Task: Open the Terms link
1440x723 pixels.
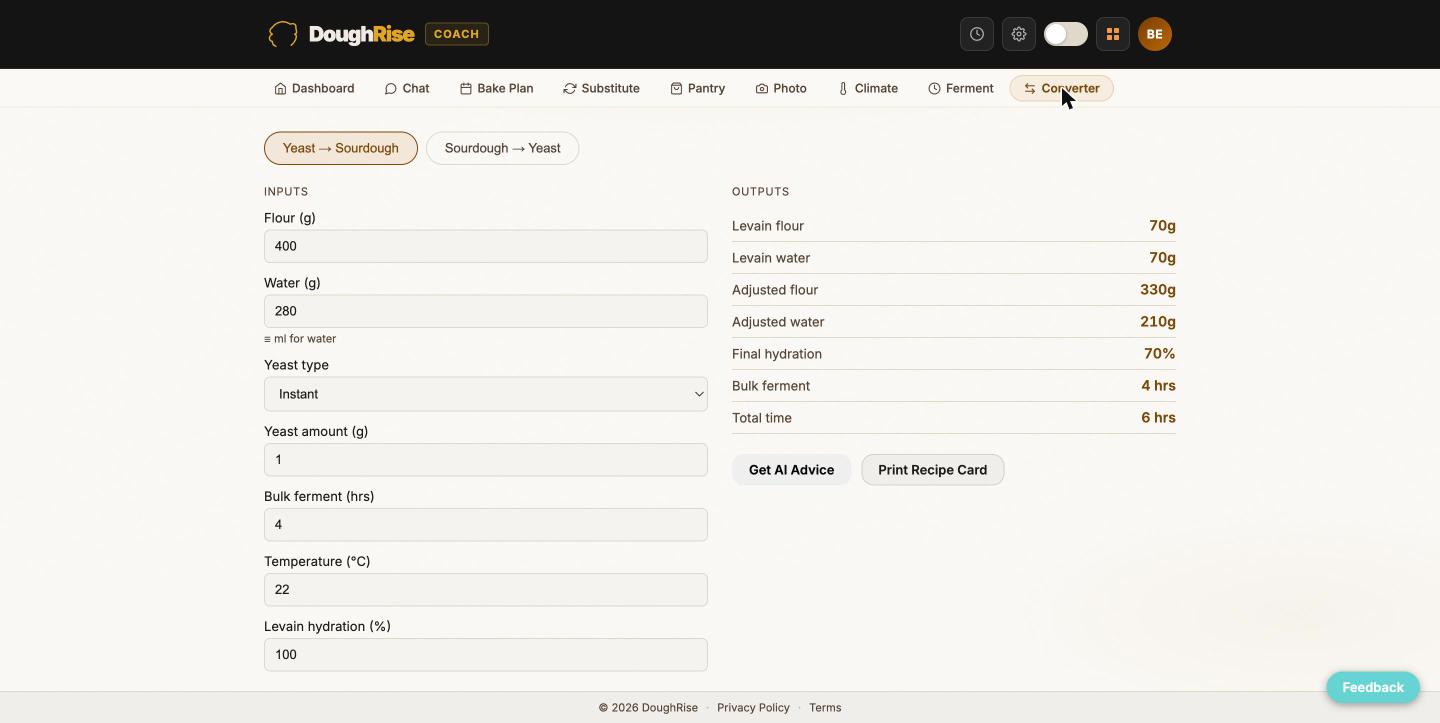Action: coord(825,708)
